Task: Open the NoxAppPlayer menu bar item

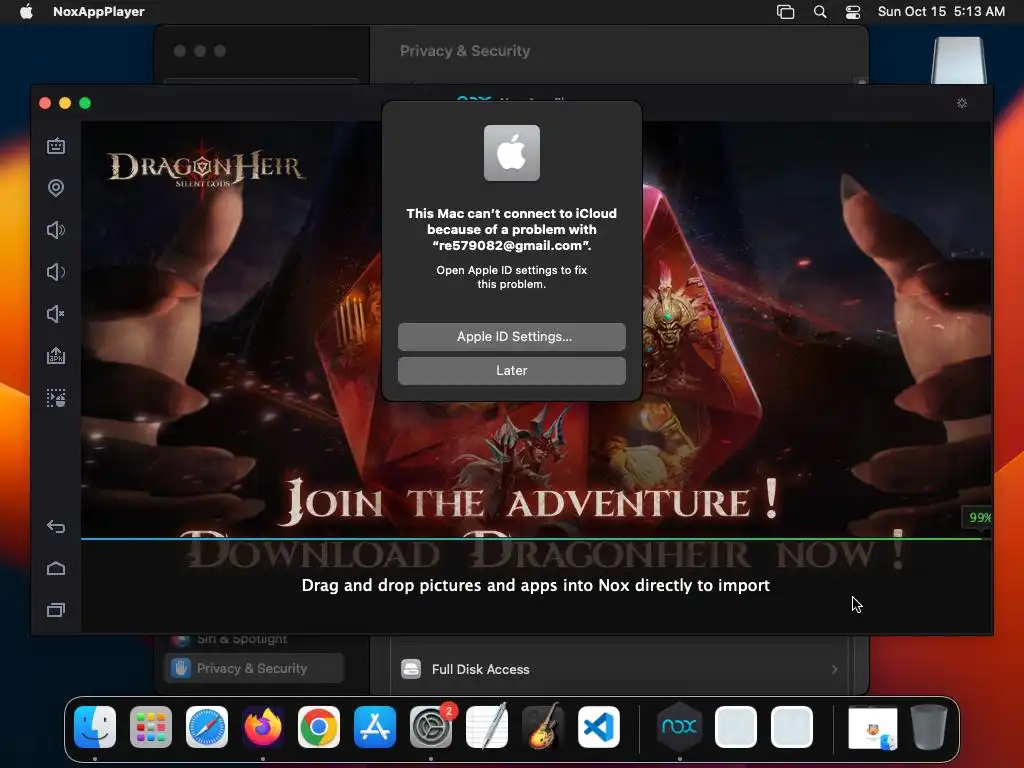Action: (x=99, y=11)
